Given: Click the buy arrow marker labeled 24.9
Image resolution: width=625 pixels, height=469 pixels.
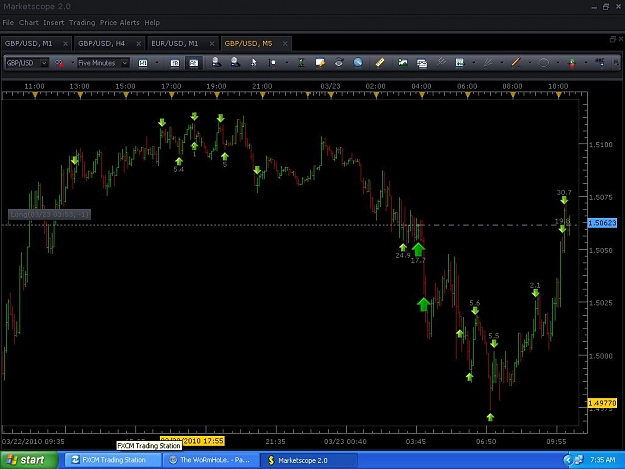Looking at the screenshot, I should [x=403, y=247].
